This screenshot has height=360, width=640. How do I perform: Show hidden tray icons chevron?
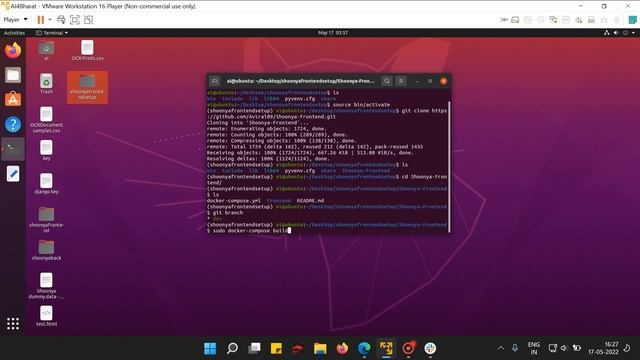pyautogui.click(x=501, y=348)
